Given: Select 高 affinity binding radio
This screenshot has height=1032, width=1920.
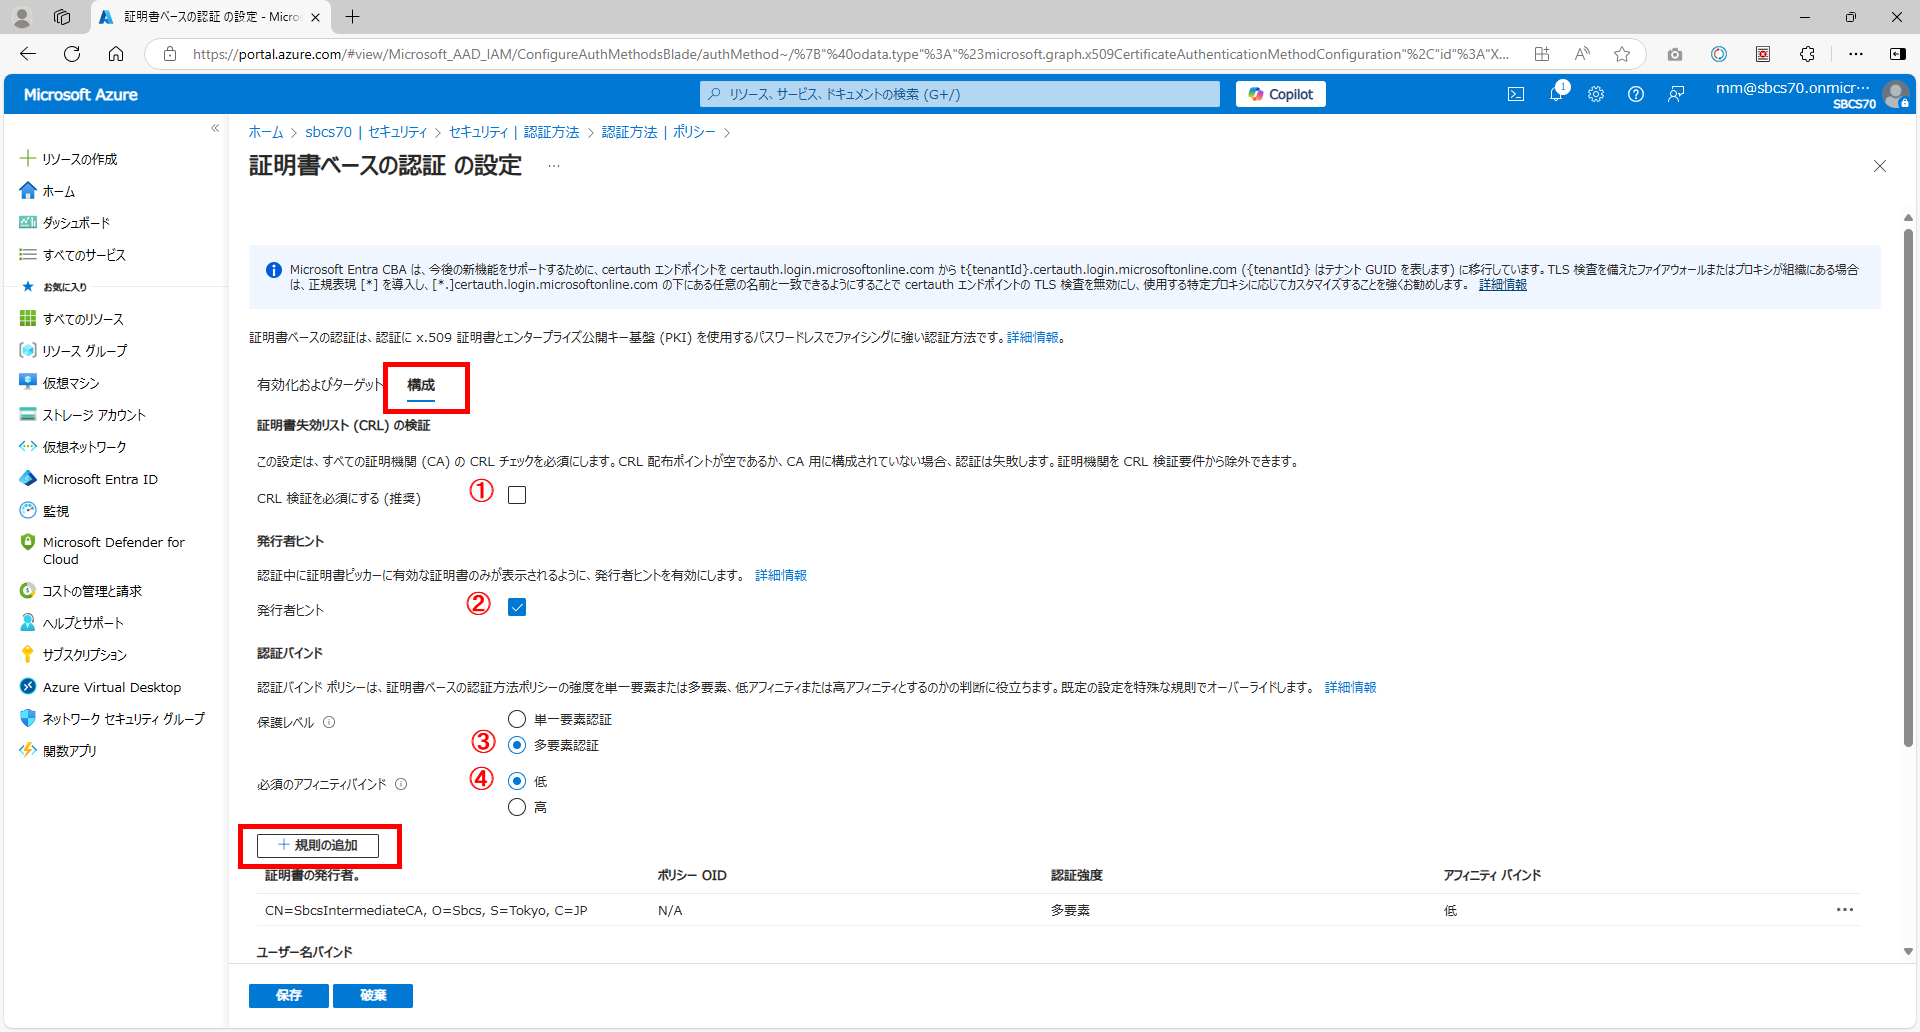Looking at the screenshot, I should [517, 807].
